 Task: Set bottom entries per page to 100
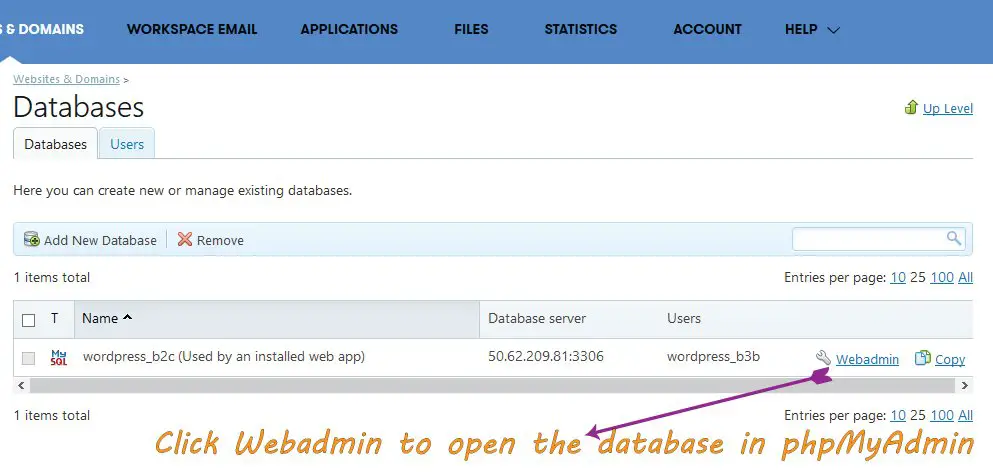[x=942, y=415]
